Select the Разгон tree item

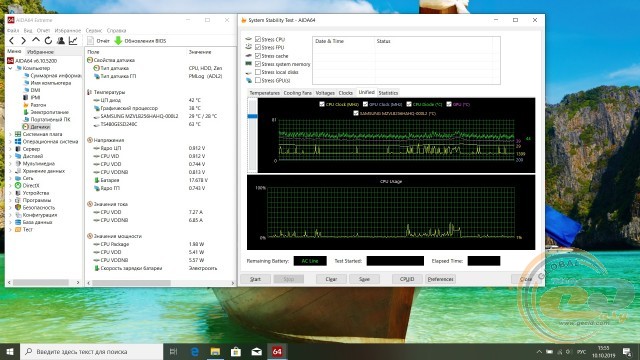[35, 105]
